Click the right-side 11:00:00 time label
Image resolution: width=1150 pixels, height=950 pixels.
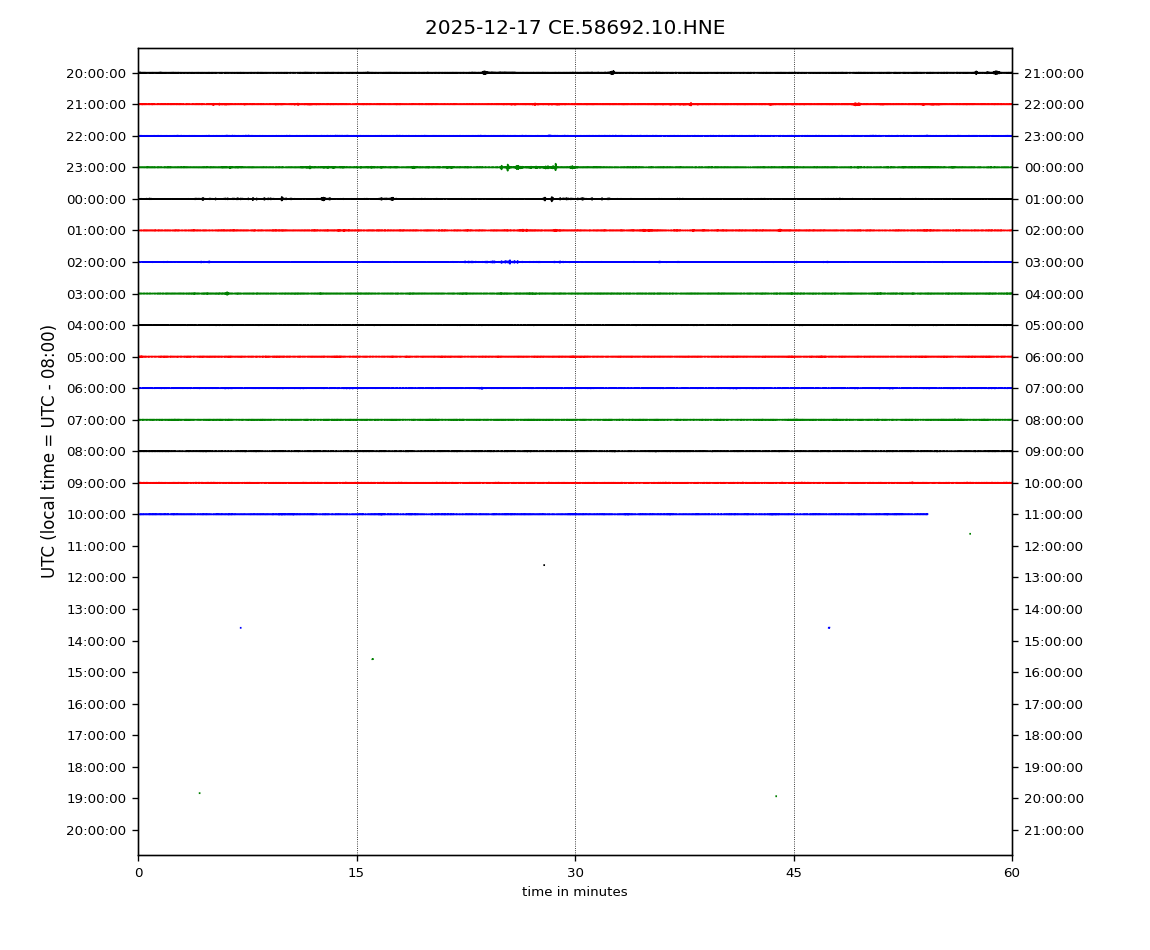pos(1054,515)
